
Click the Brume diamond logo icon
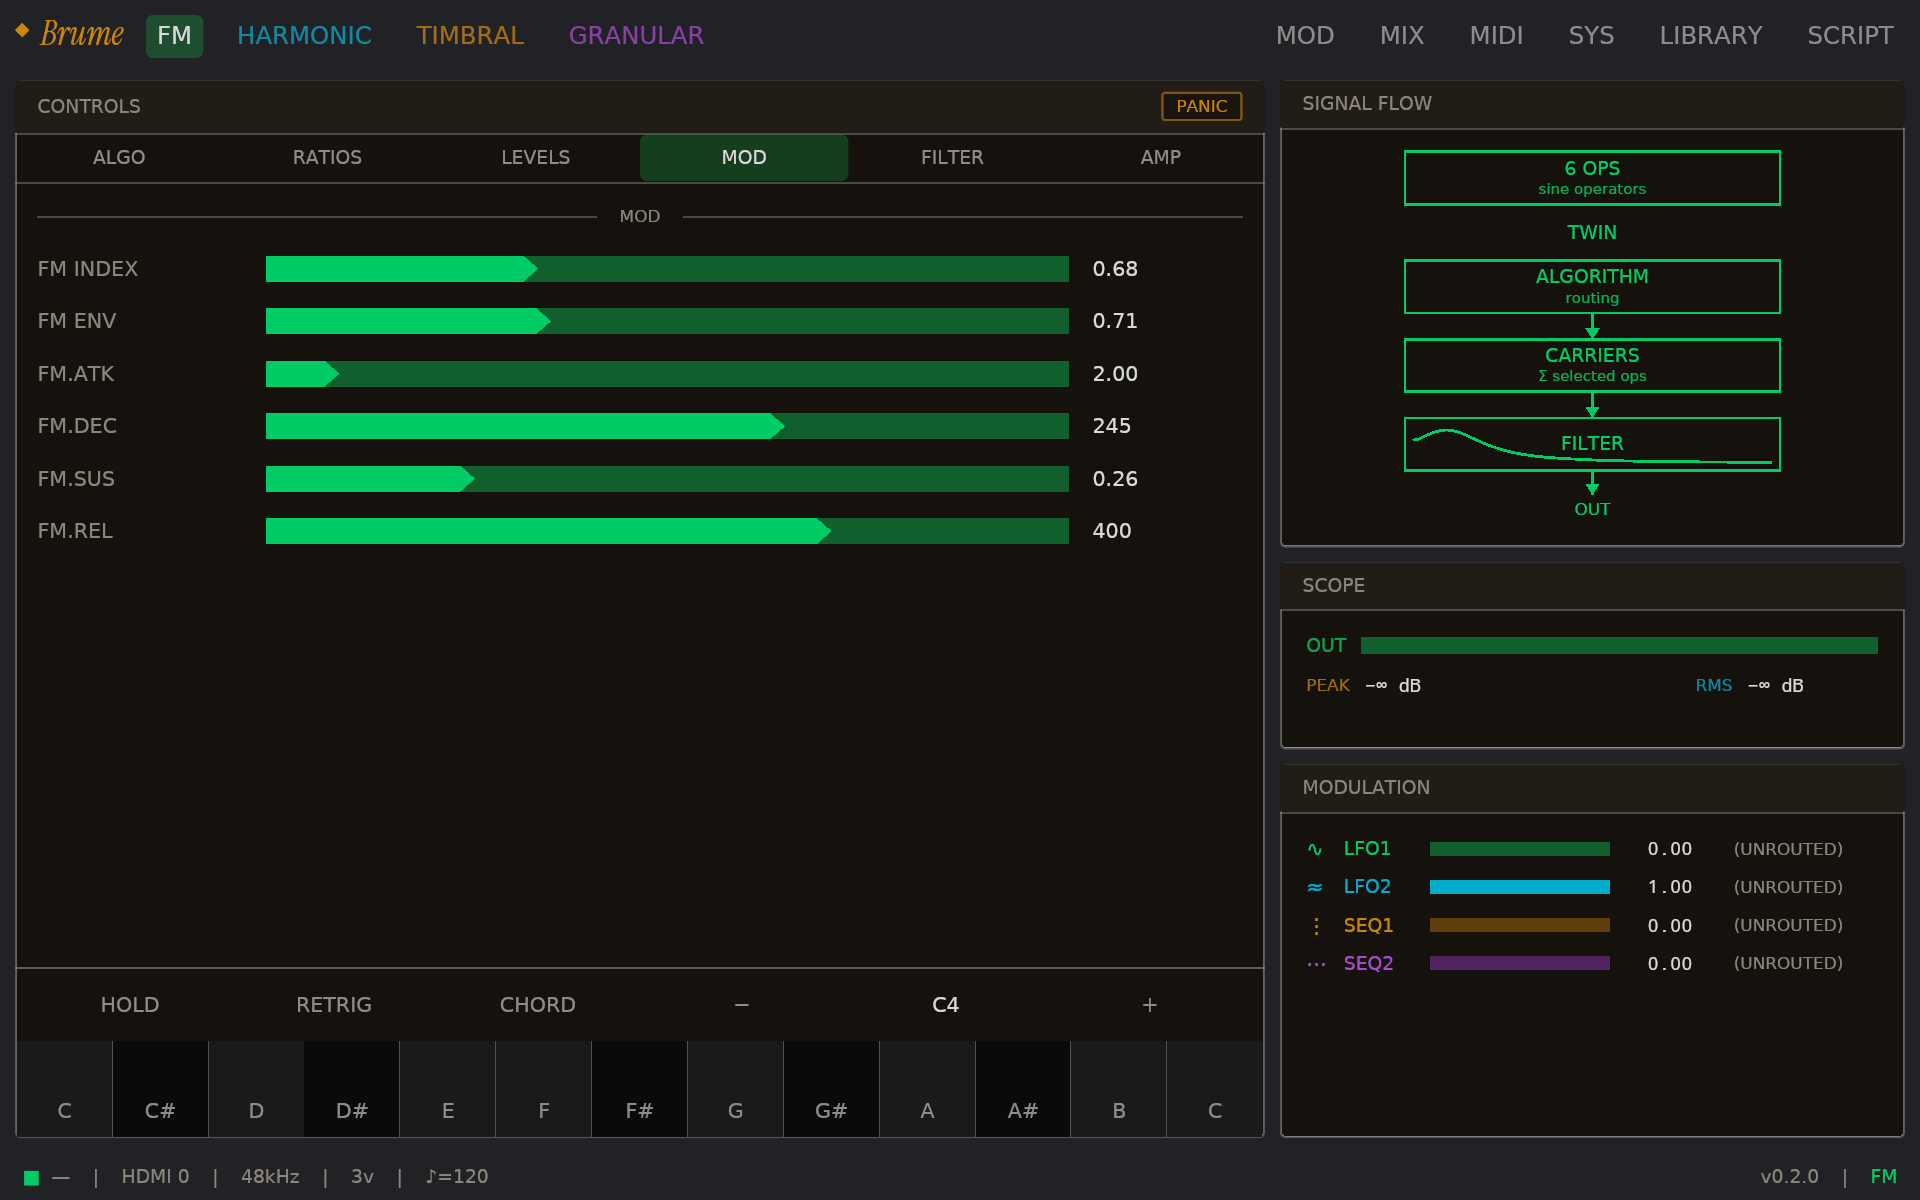[x=22, y=30]
